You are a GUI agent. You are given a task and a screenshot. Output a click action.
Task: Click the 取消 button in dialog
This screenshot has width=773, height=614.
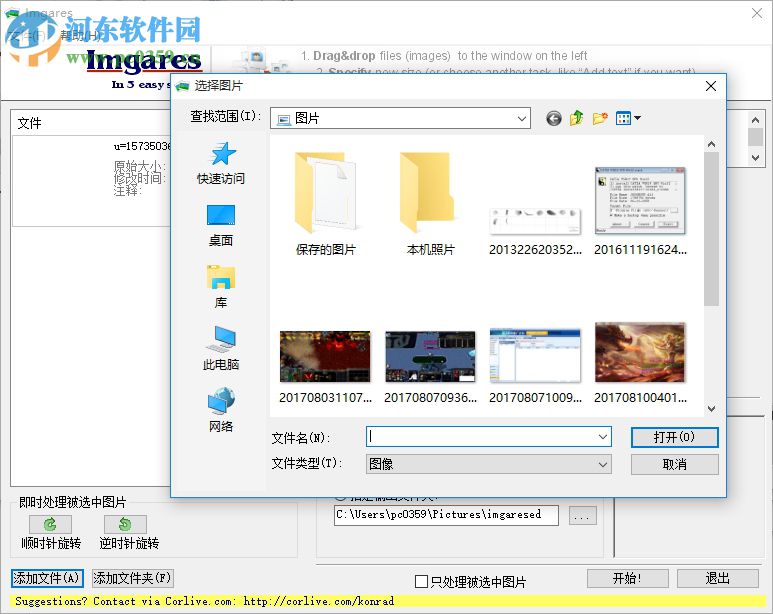[x=674, y=465]
